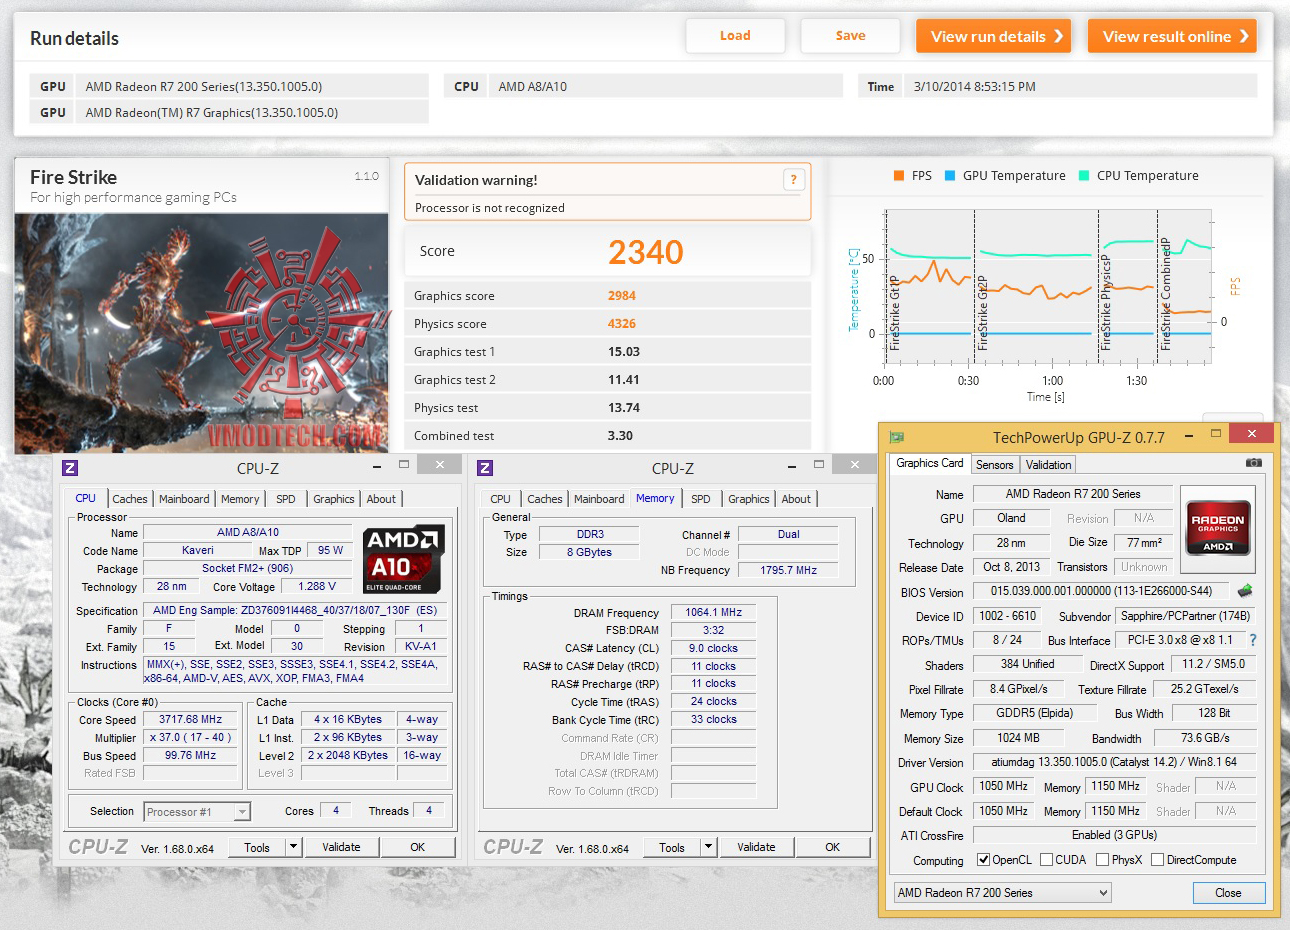Click the Release Date value Oct 8, 2013

click(x=1010, y=567)
